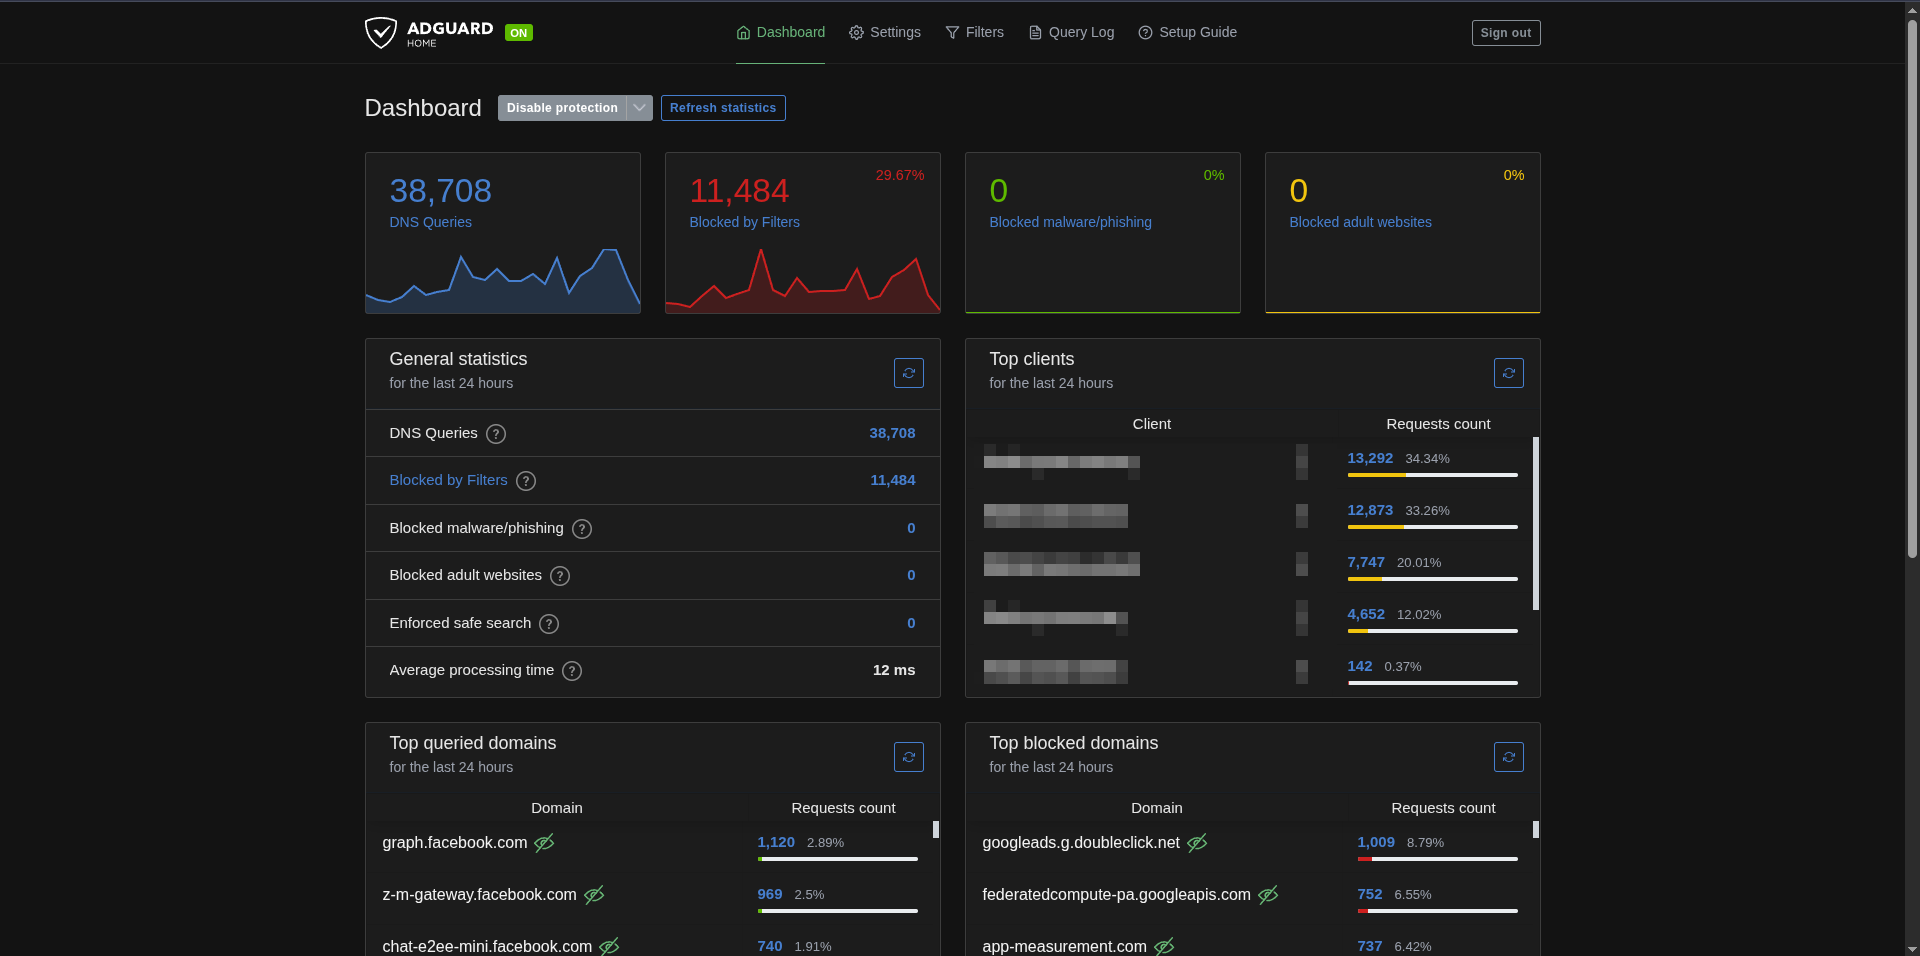
Task: Refresh the Top queried domains panel
Action: tap(908, 757)
